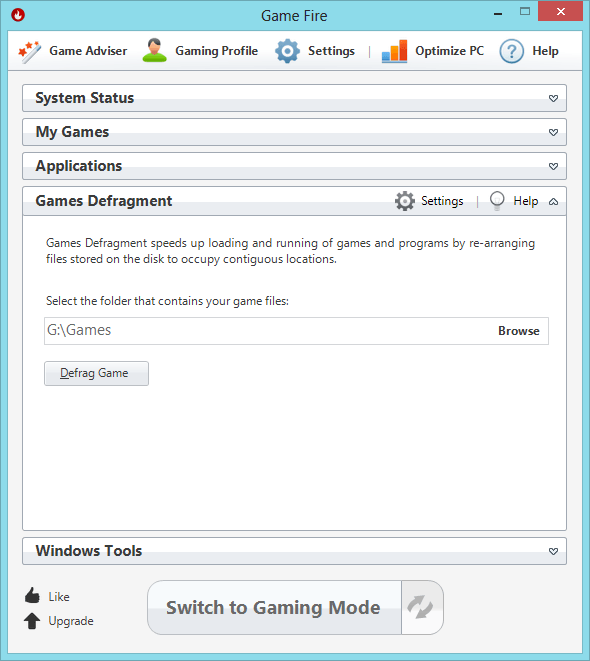Screen dimensions: 590x661
Task: Click the Optimize PC bar chart icon
Action: click(394, 51)
